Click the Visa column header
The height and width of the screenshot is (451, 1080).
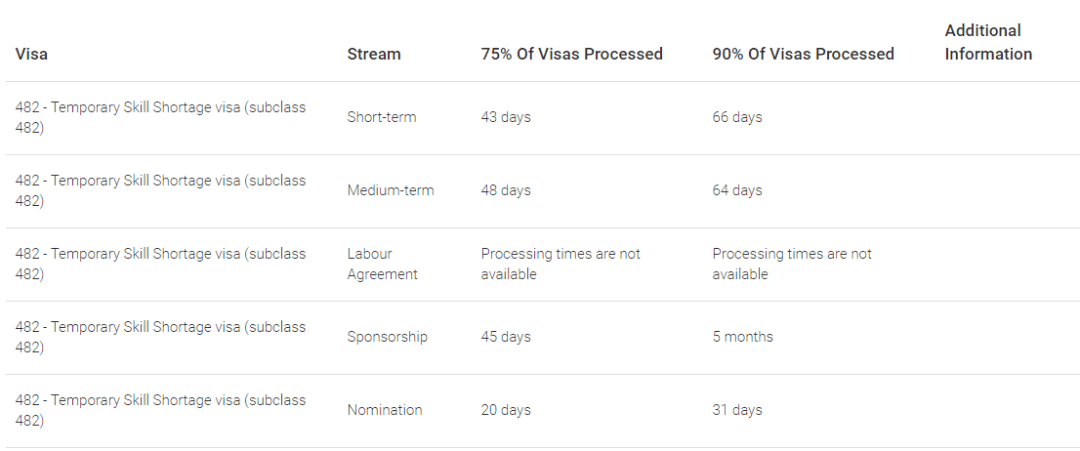(x=31, y=54)
